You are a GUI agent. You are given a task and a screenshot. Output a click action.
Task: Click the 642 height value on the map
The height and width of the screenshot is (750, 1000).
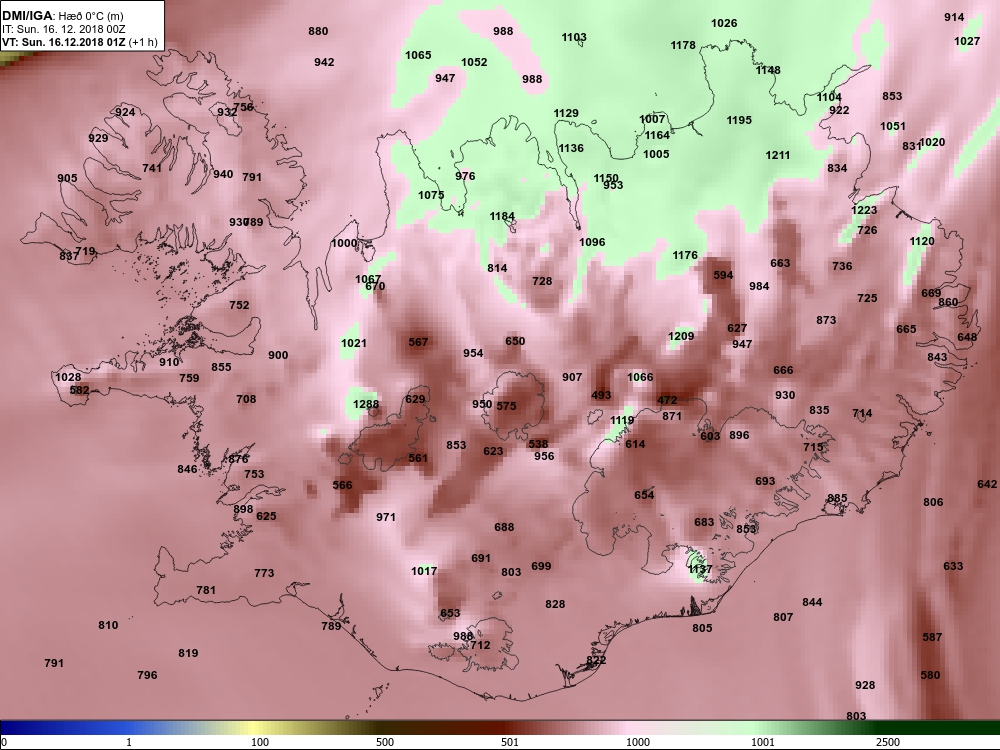[x=987, y=484]
